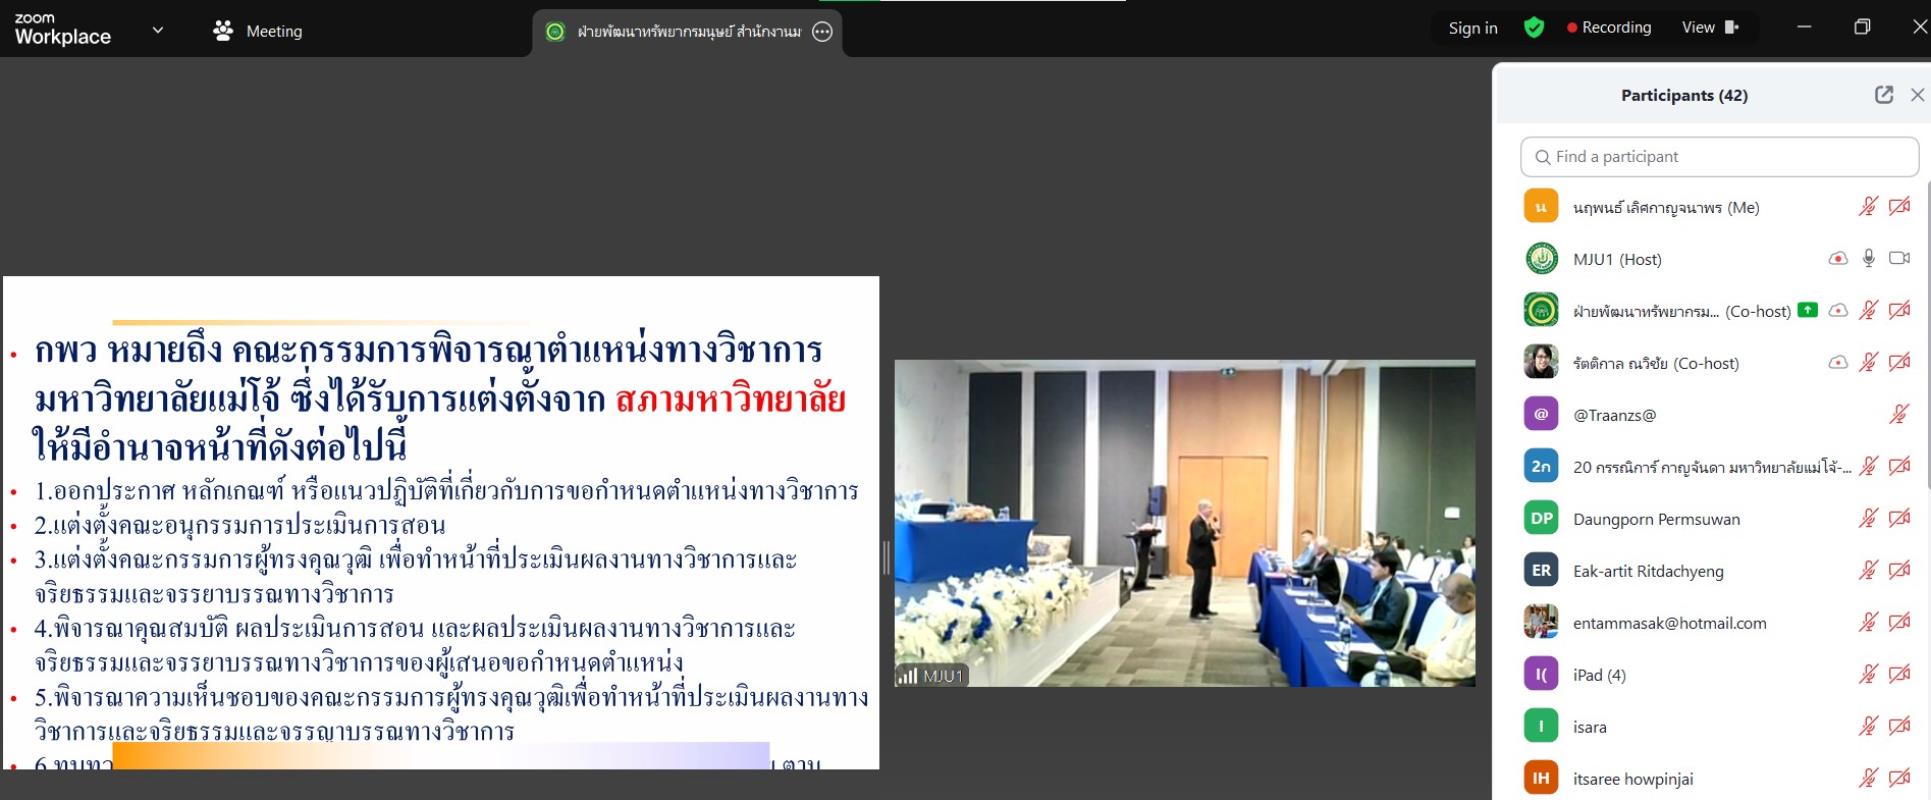Click the Find a participant search field

coord(1718,157)
